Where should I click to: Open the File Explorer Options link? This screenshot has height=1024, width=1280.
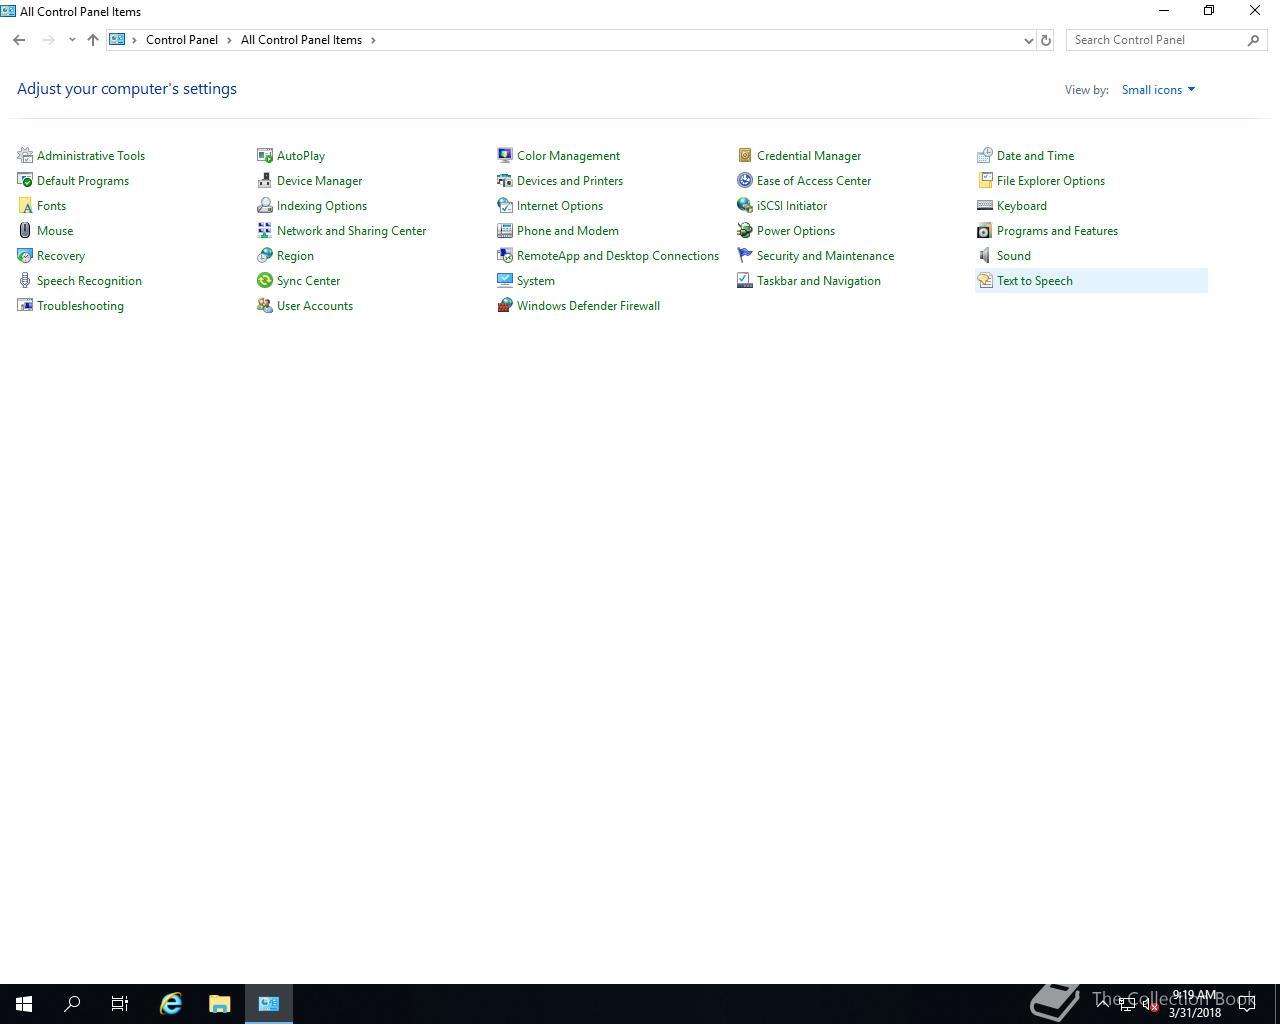coord(1051,181)
